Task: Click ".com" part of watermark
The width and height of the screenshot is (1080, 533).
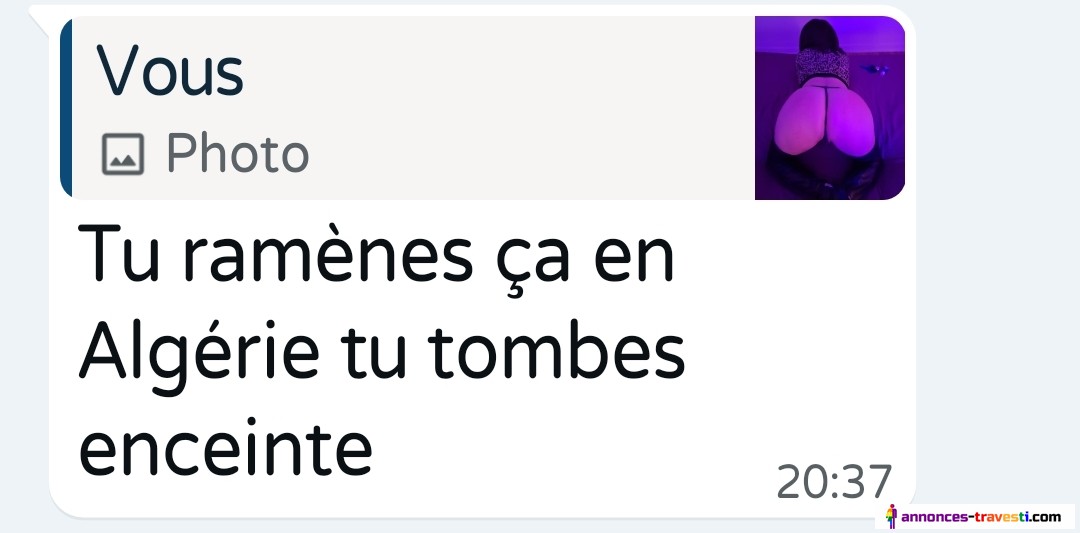Action: click(1046, 516)
